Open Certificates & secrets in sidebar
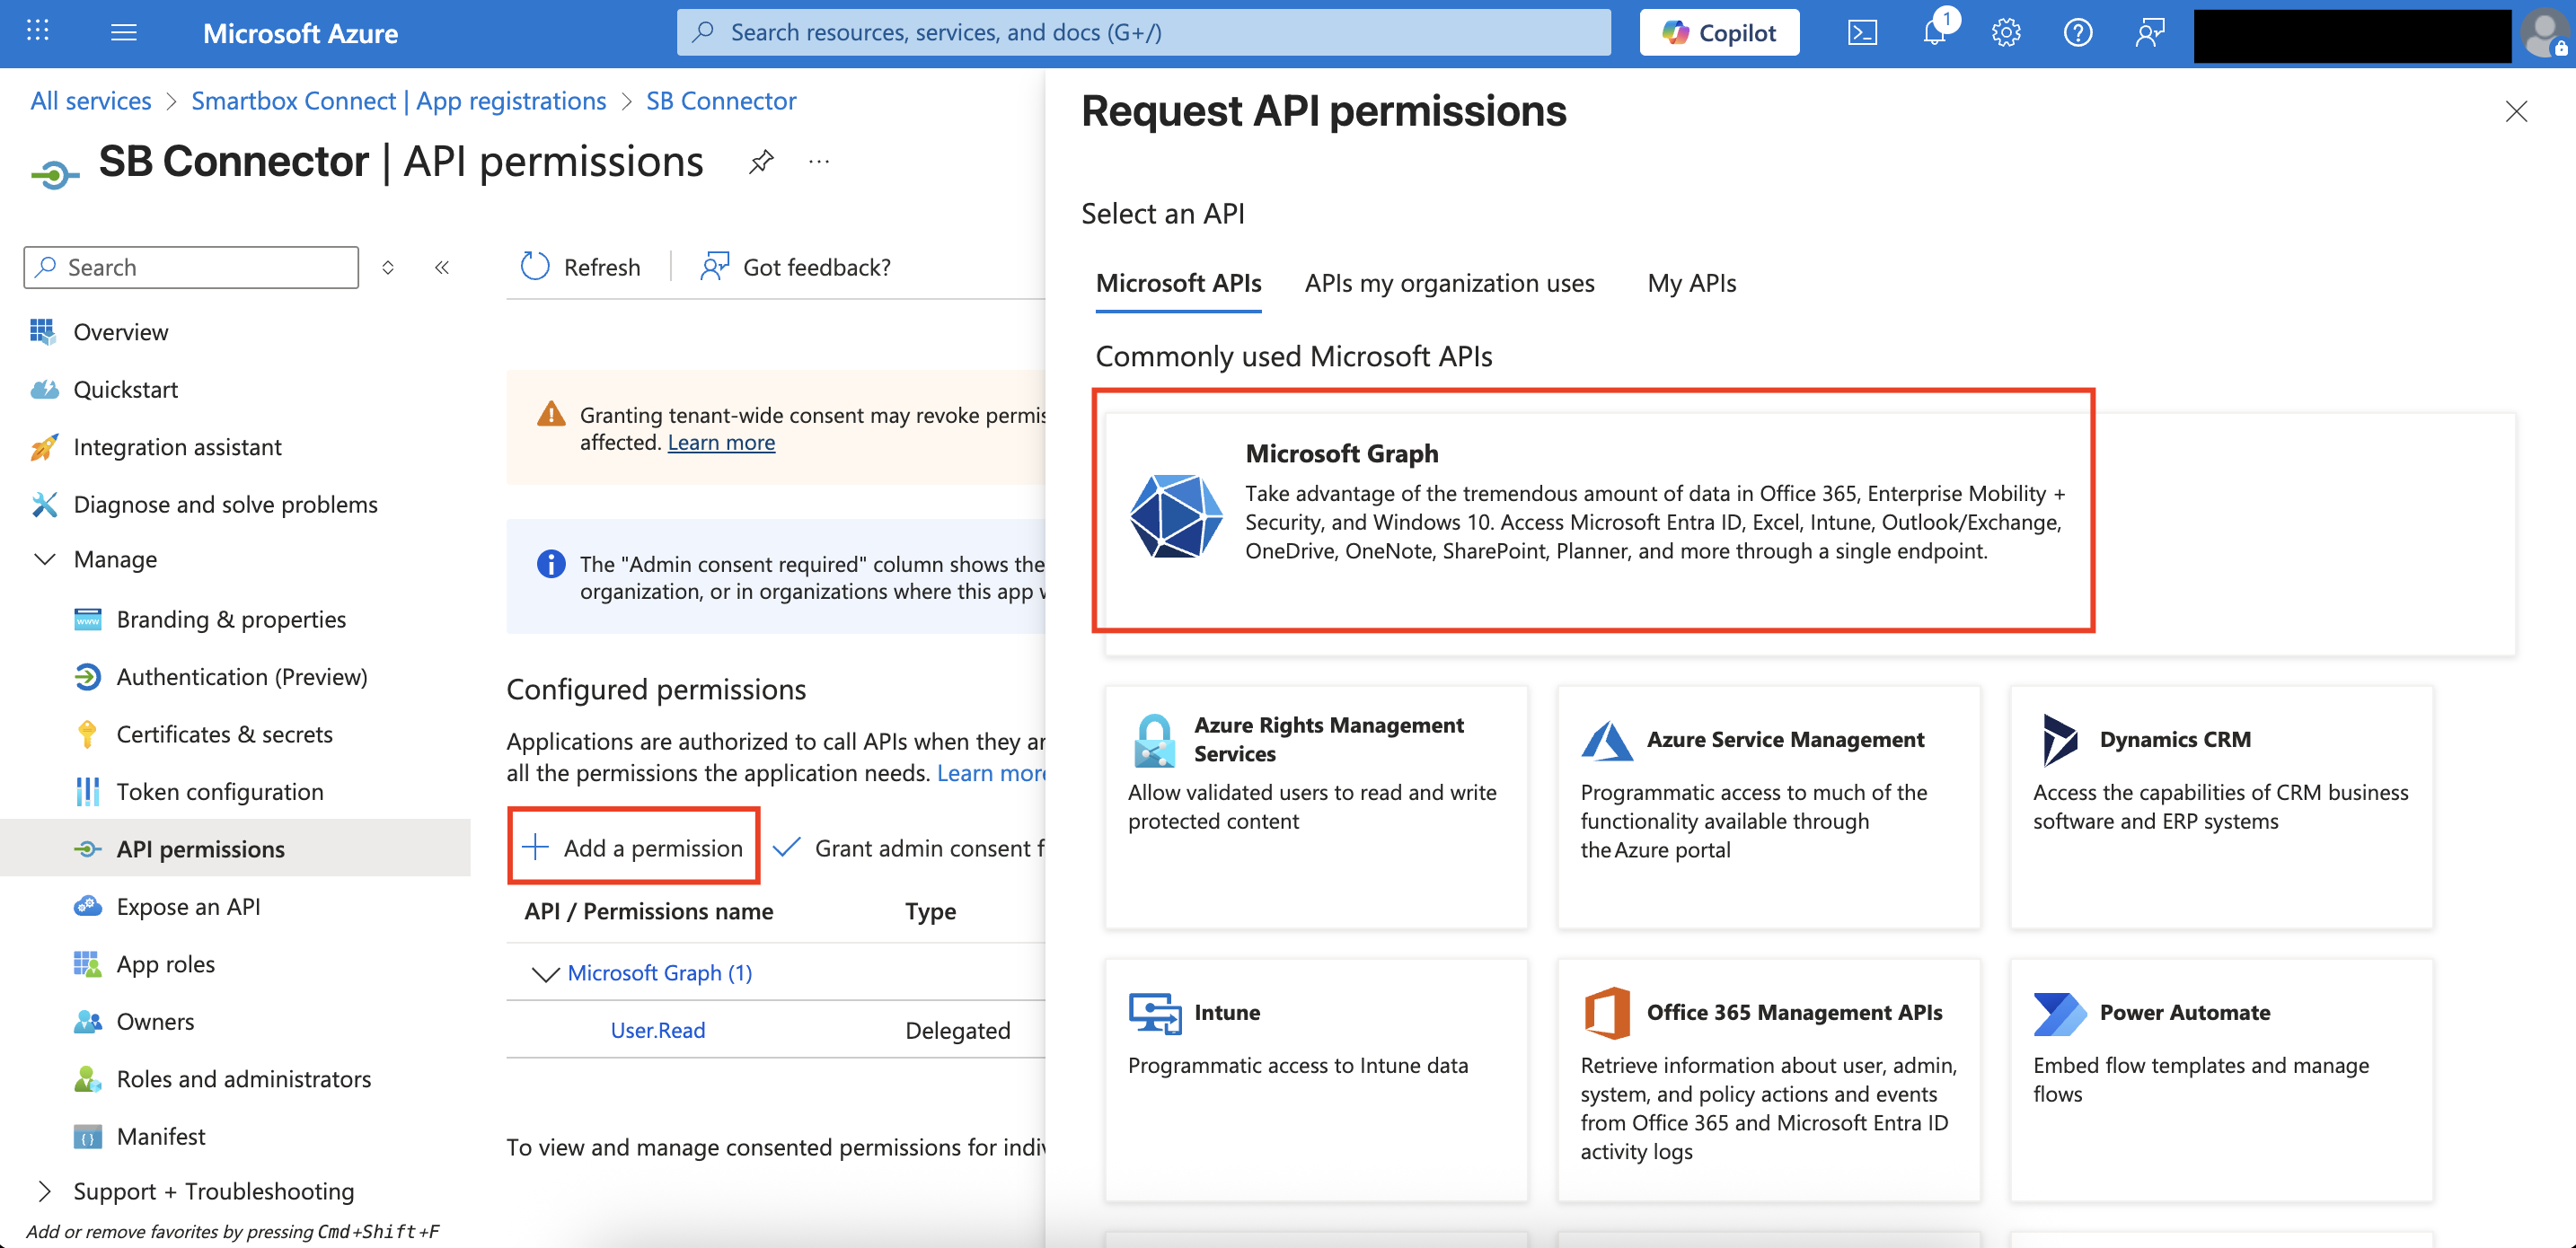 point(224,734)
